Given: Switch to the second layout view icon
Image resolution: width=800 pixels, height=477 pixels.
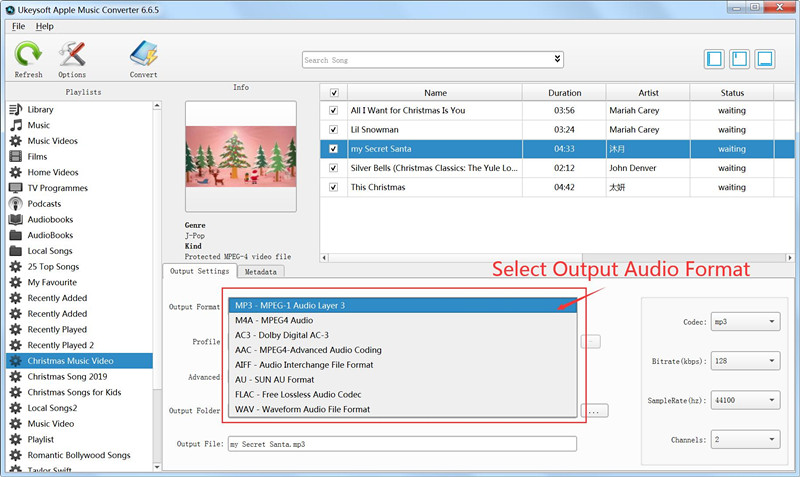Looking at the screenshot, I should point(739,59).
